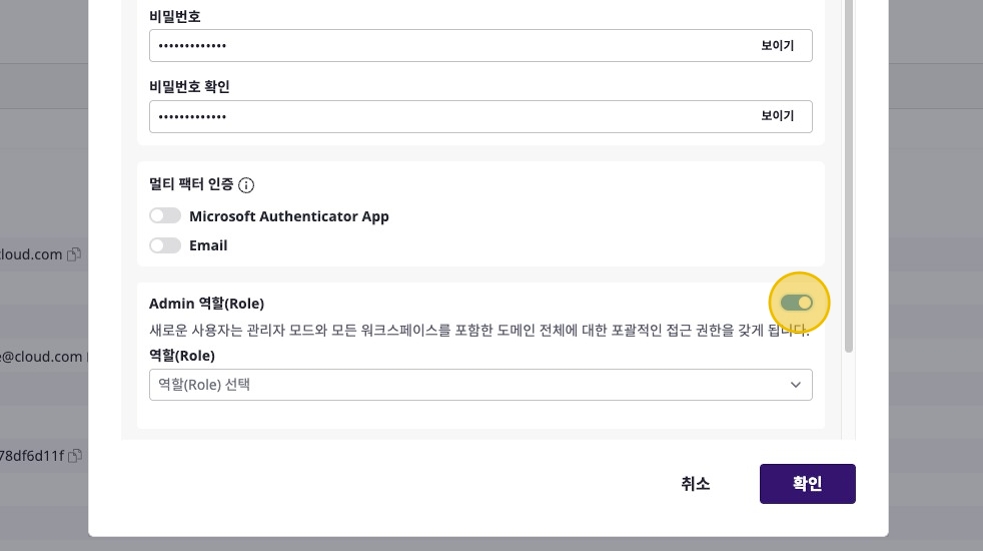The height and width of the screenshot is (551, 983).
Task: Enable Email multi-factor authentication
Action: click(165, 245)
